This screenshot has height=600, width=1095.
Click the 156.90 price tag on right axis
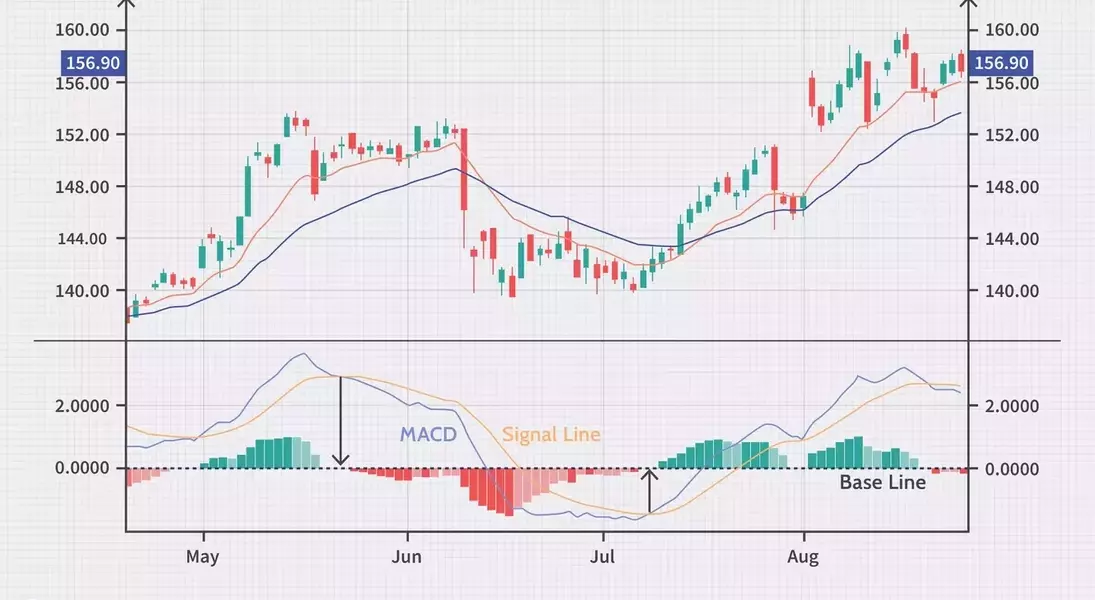[1001, 64]
